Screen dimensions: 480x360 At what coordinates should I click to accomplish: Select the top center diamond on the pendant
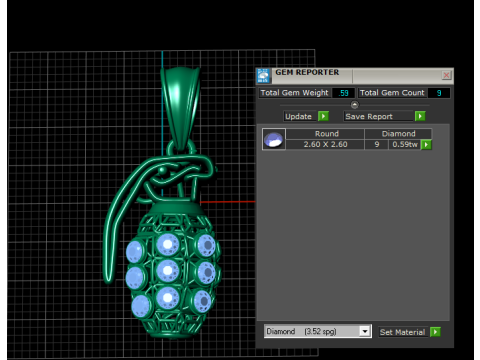tap(167, 244)
